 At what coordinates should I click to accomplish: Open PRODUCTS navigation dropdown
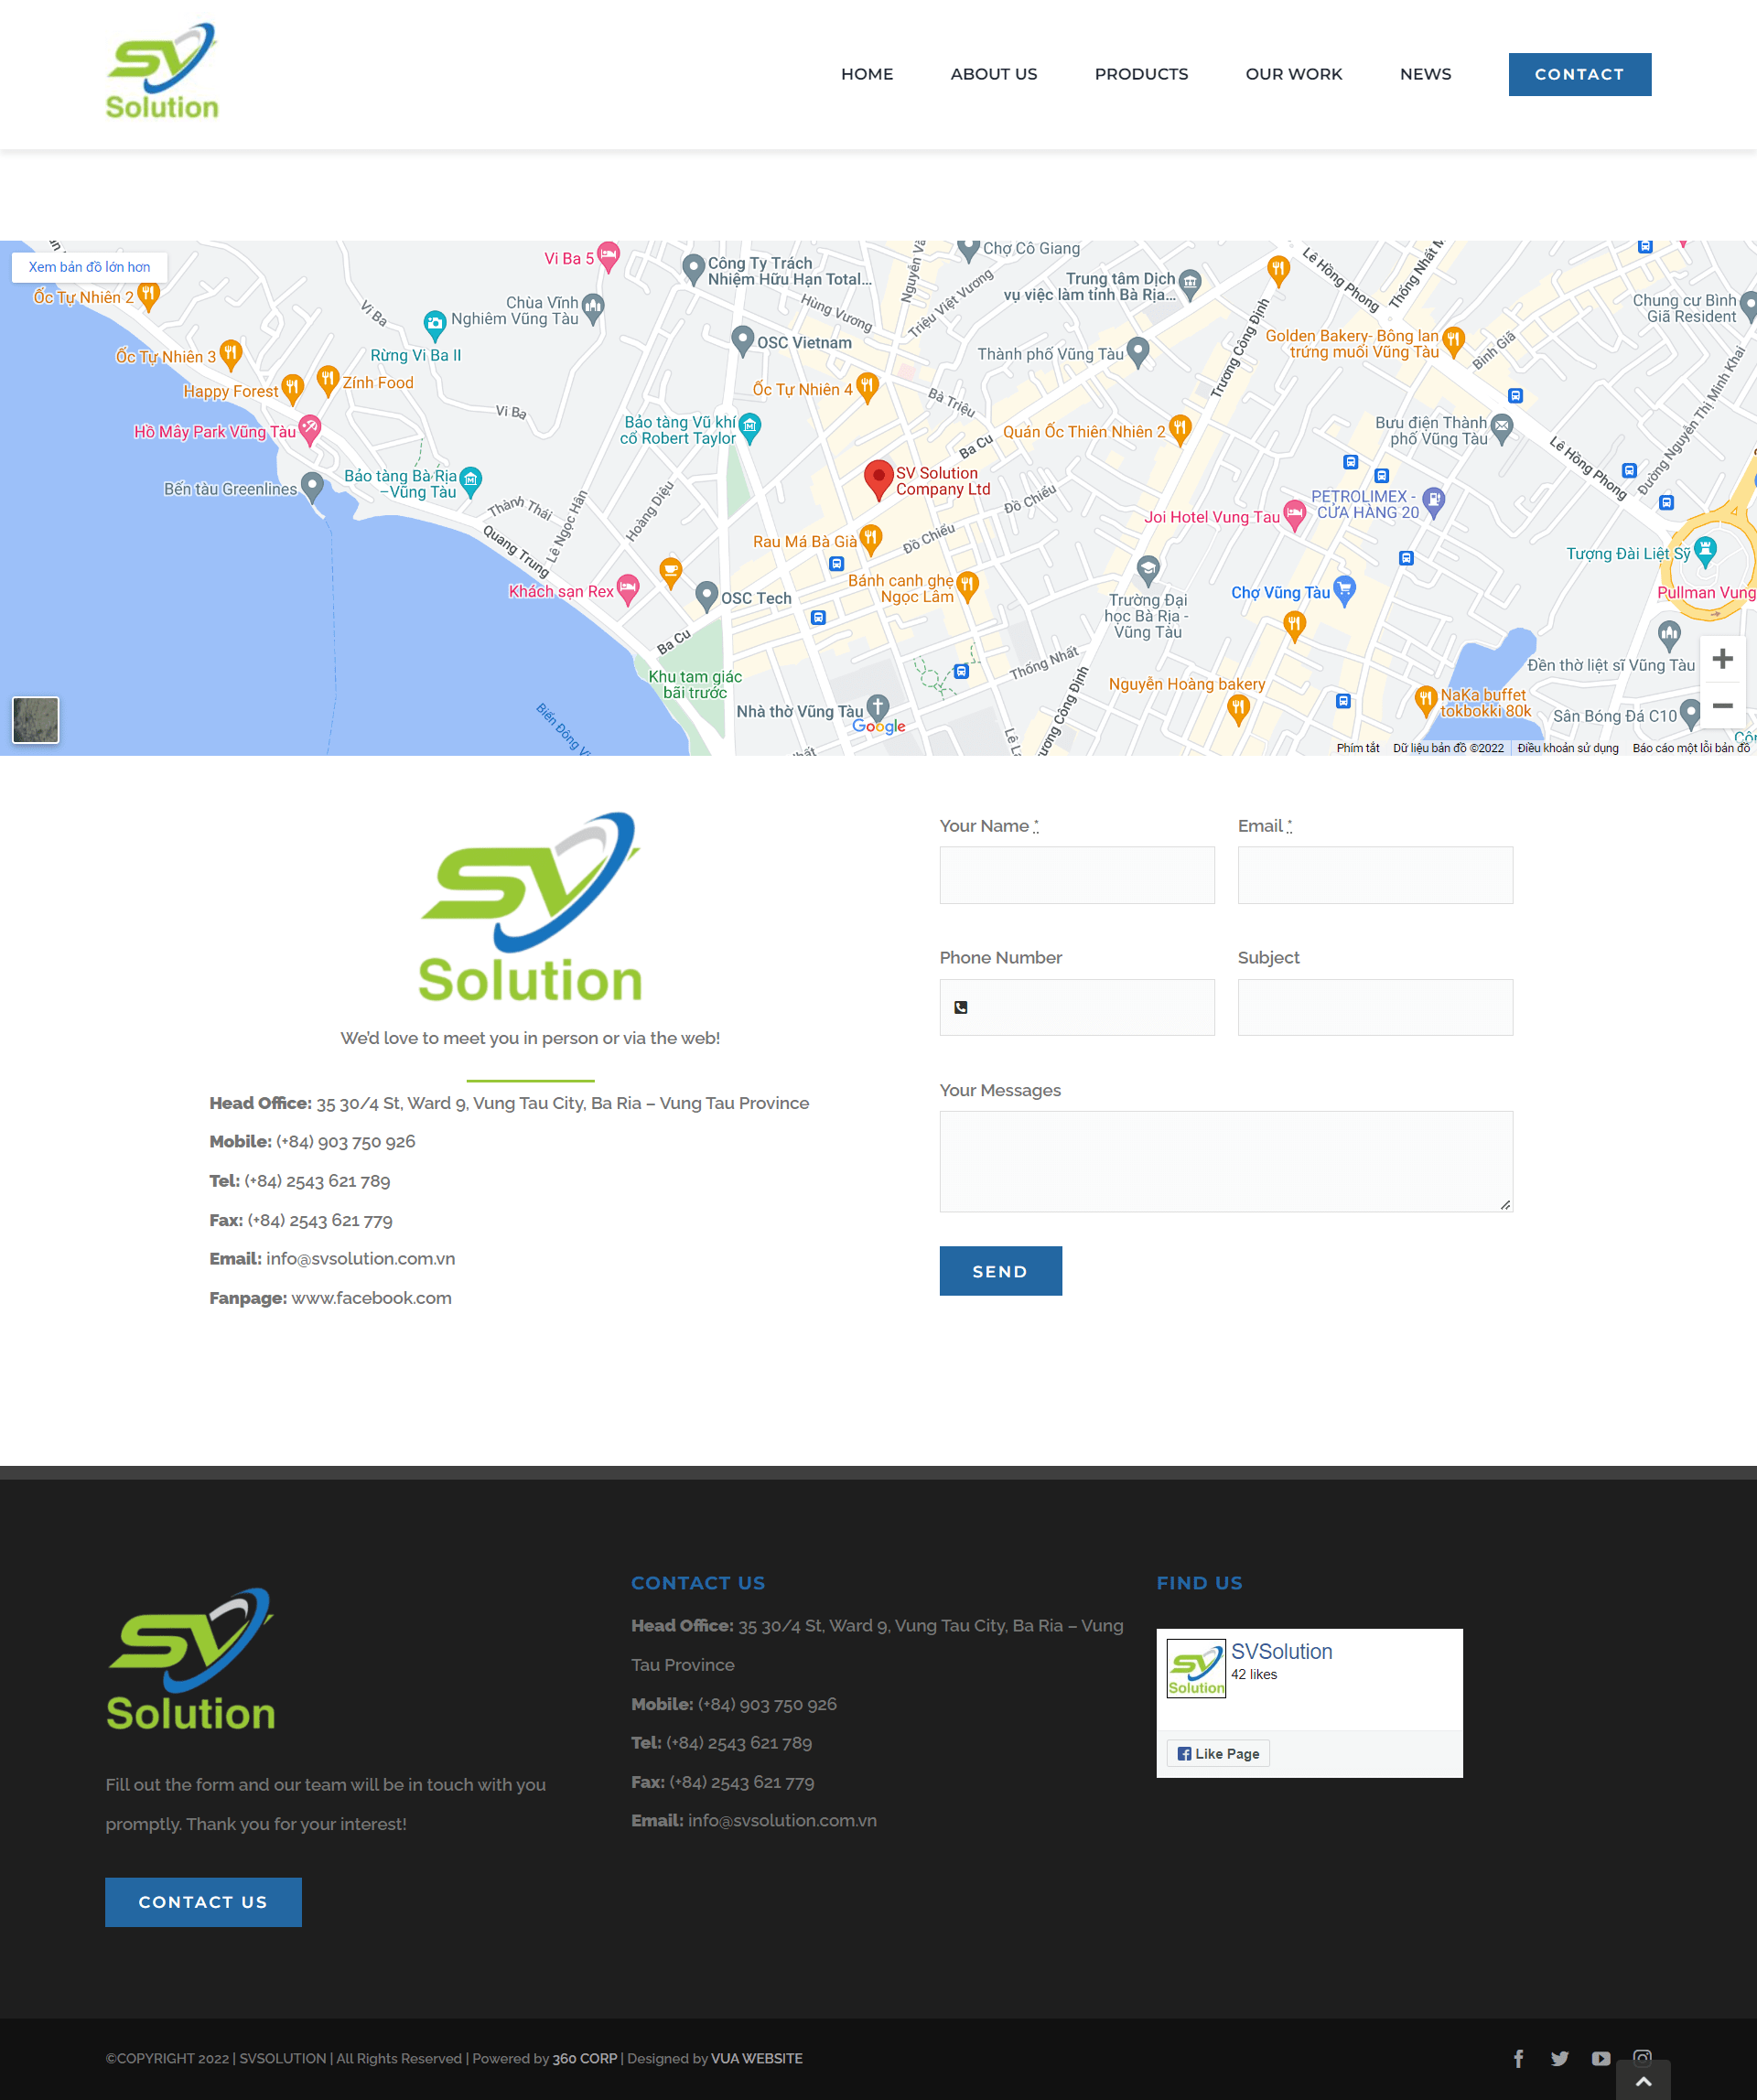[1139, 73]
